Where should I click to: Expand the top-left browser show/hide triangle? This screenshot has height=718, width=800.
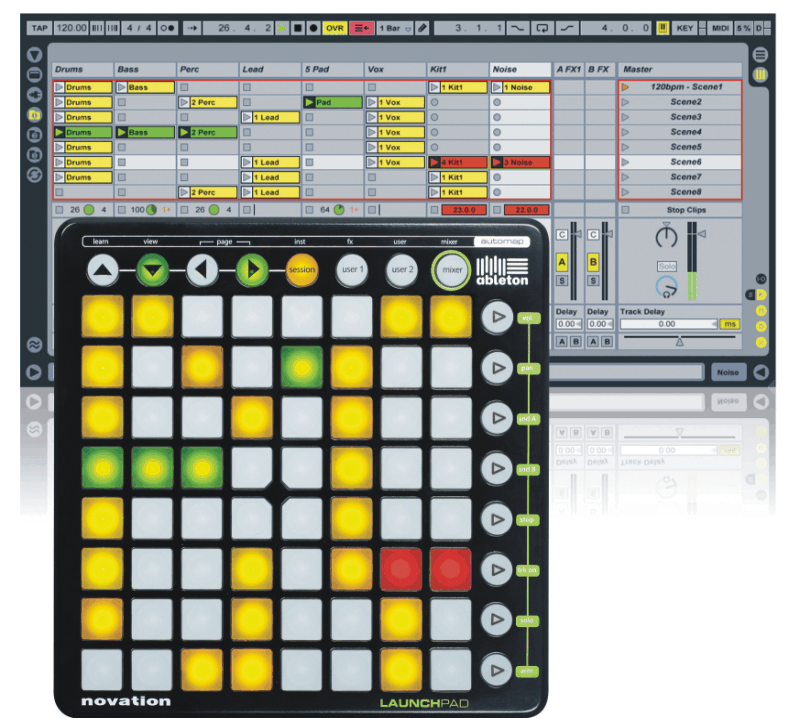tap(35, 54)
